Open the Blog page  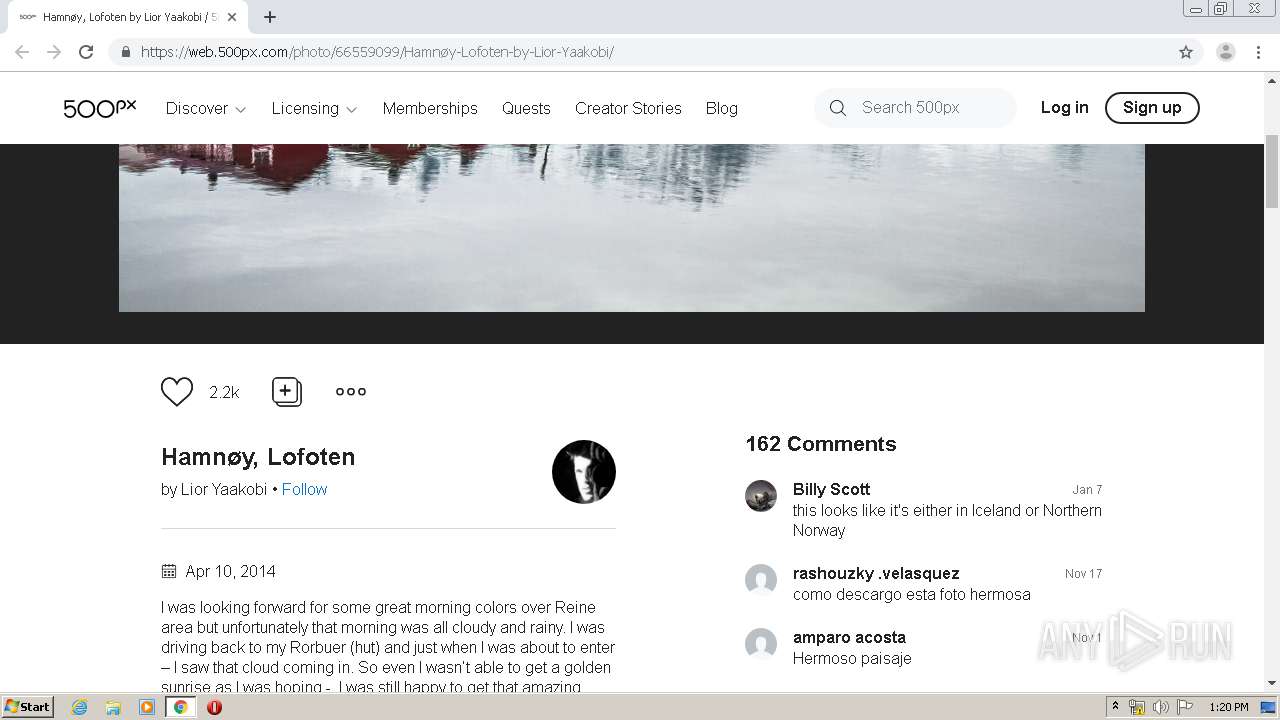(721, 108)
